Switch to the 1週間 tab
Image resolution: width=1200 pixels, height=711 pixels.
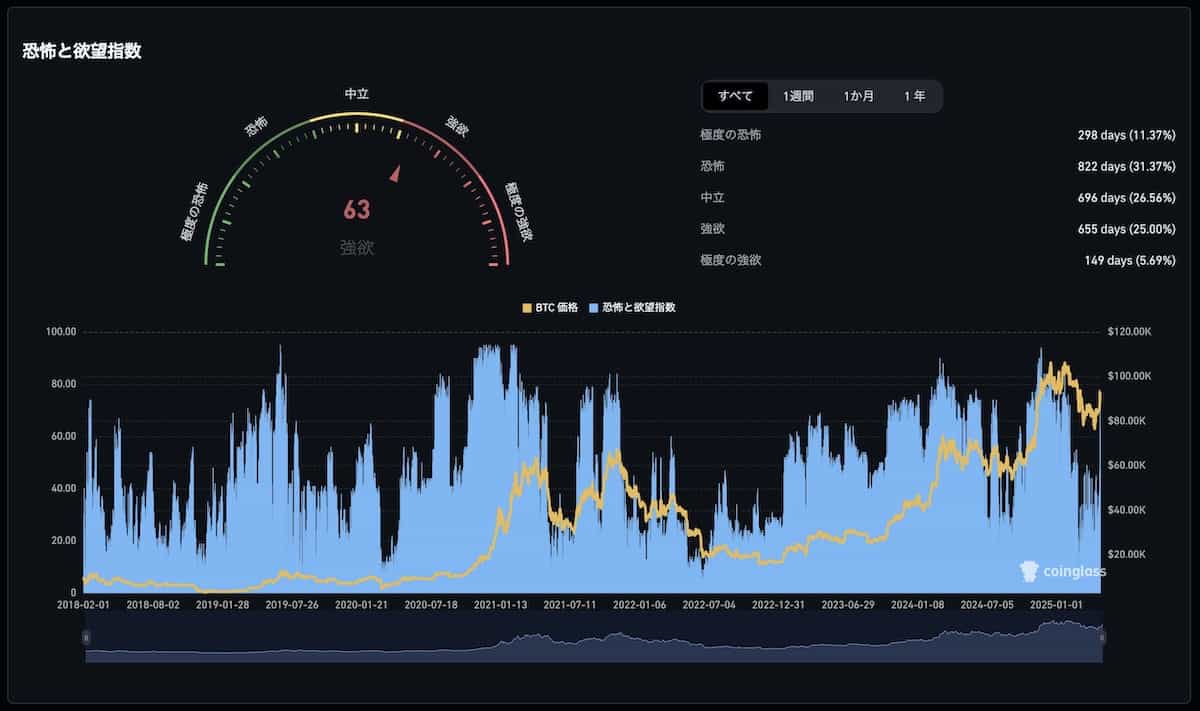pyautogui.click(x=798, y=96)
